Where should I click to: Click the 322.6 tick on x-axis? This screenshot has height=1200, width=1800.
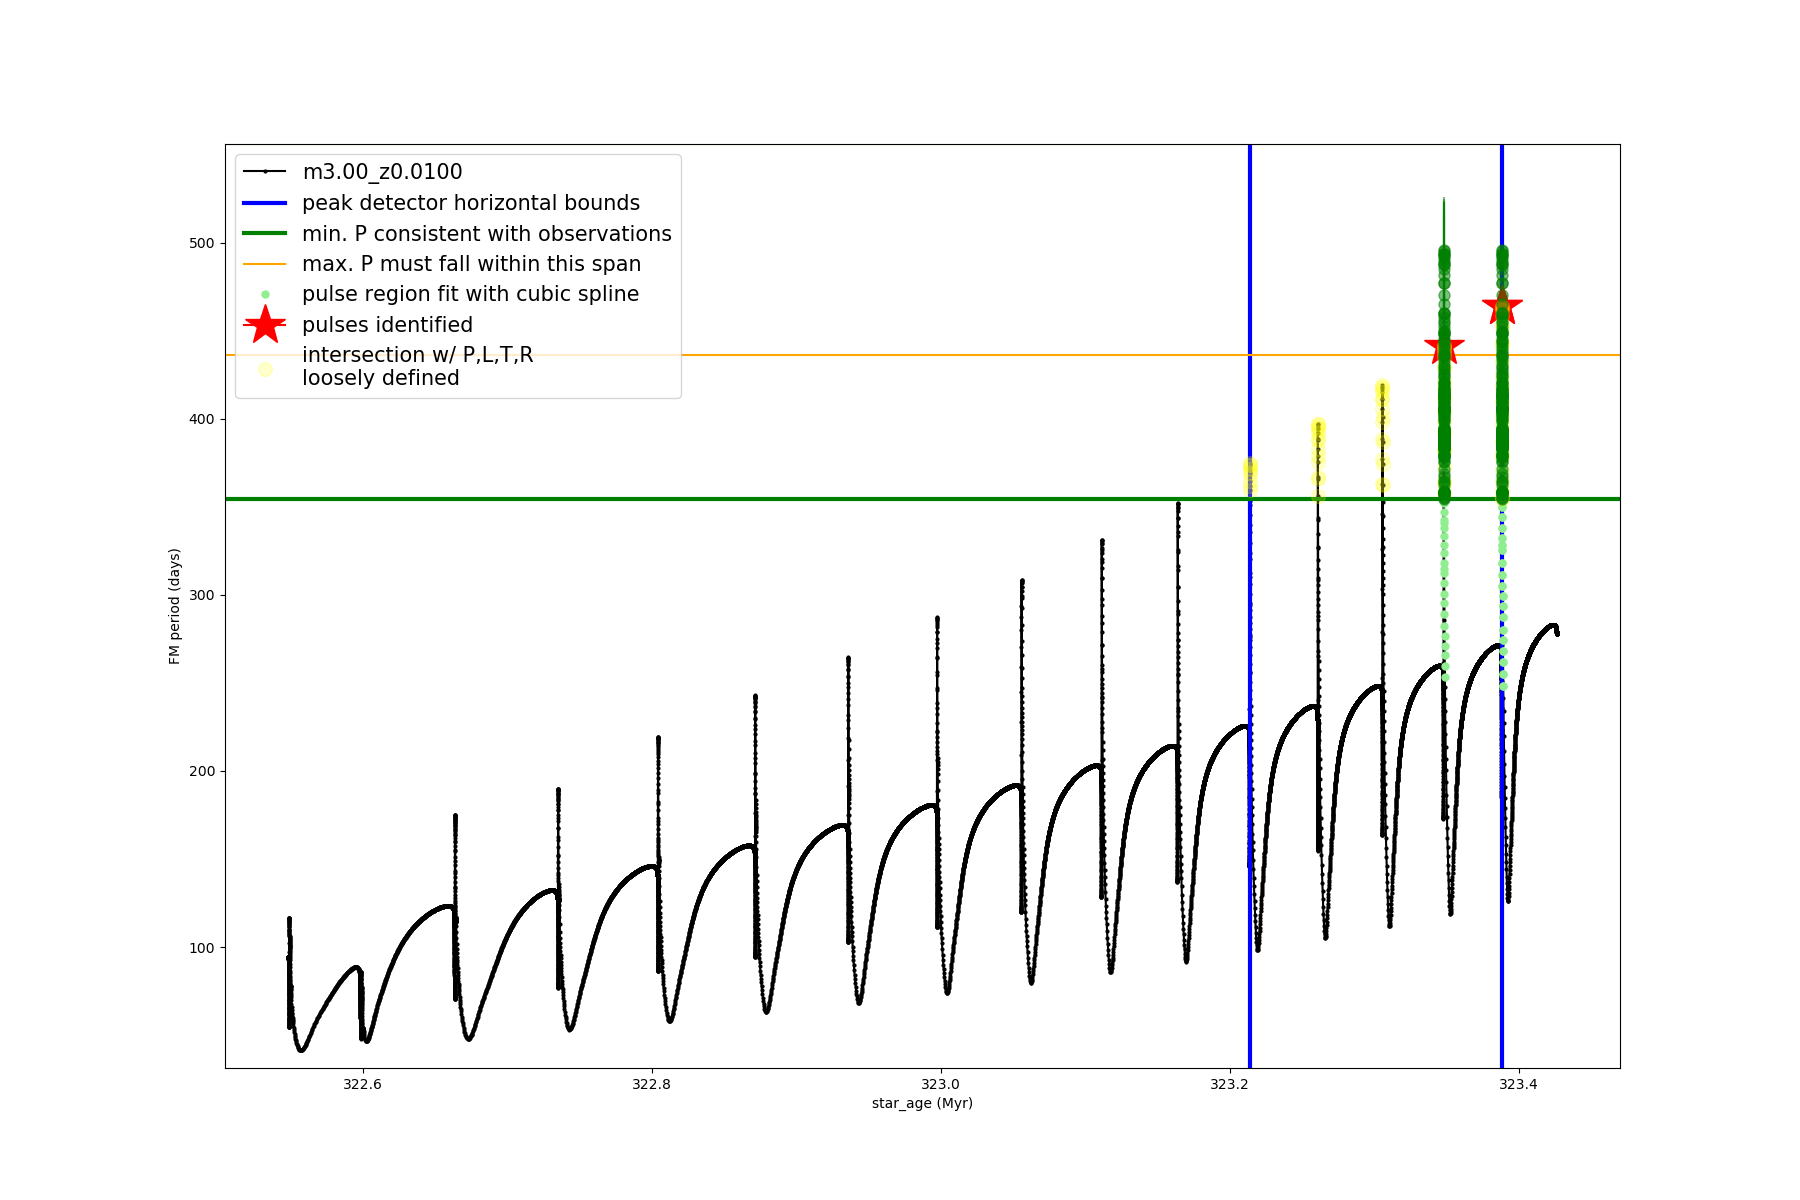[x=363, y=1084]
